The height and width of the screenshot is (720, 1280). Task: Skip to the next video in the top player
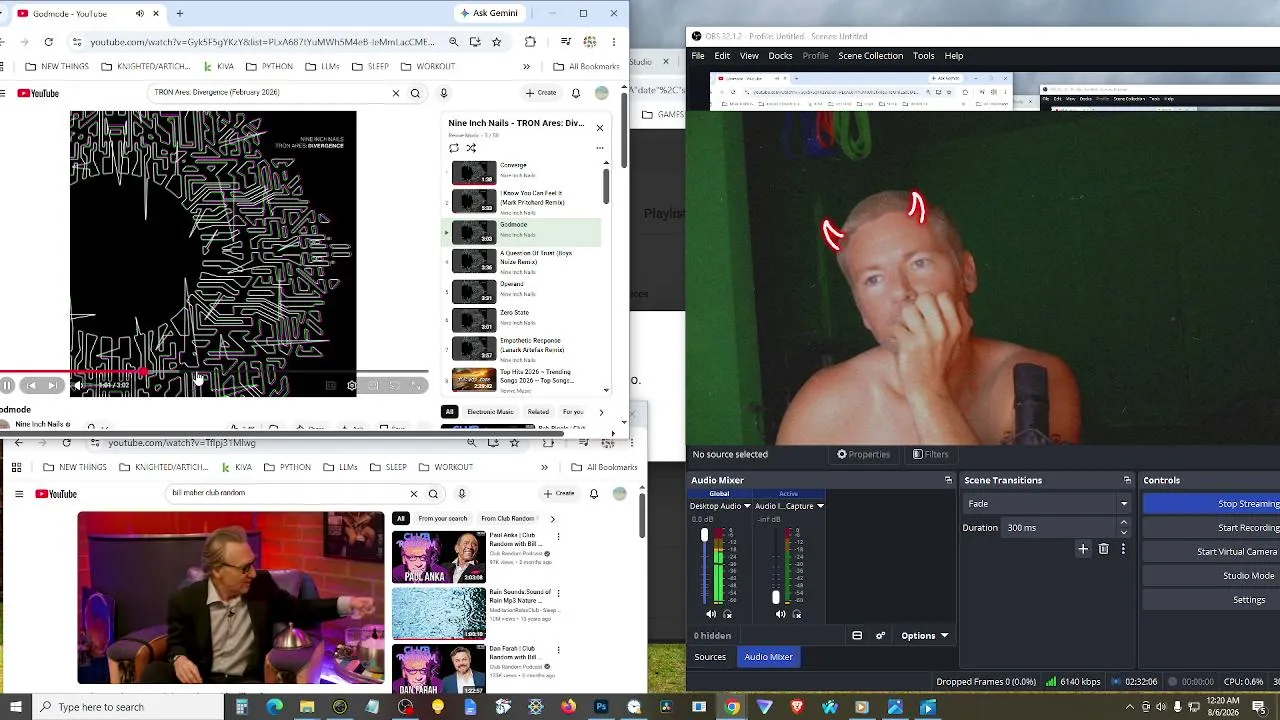point(52,385)
